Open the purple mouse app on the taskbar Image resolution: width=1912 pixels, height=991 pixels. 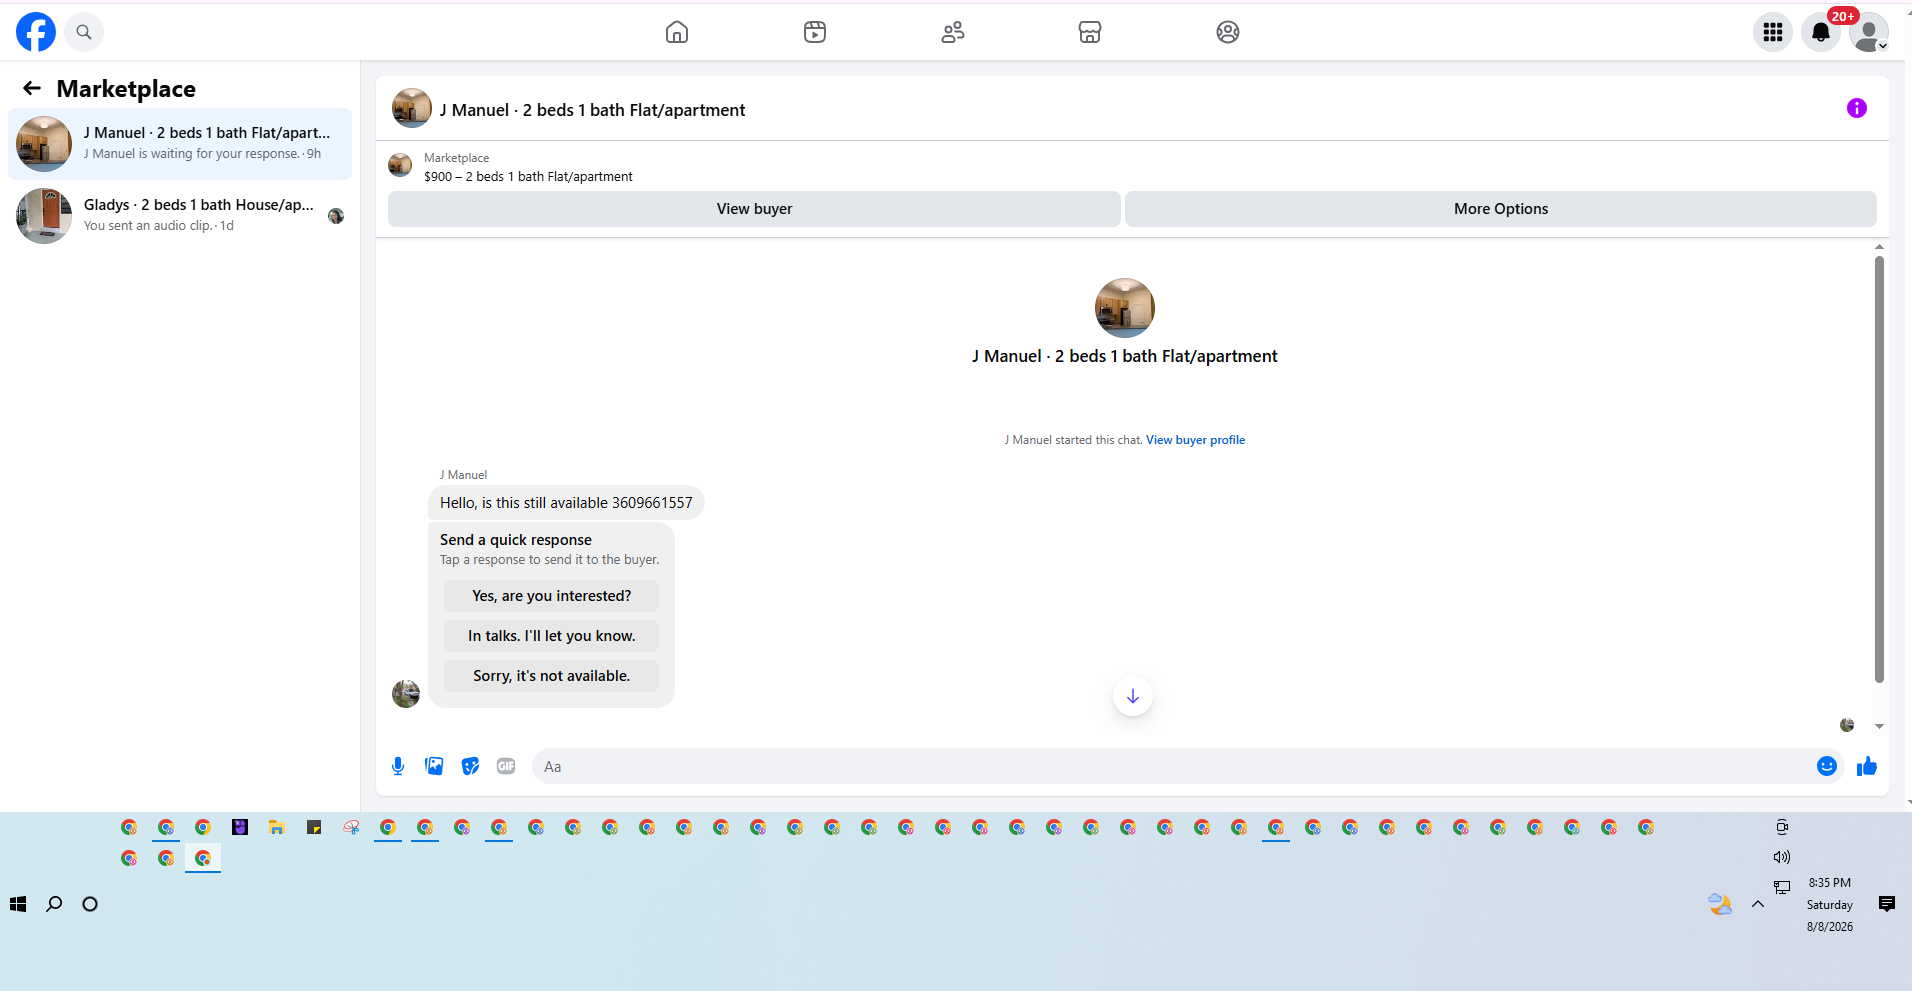240,827
